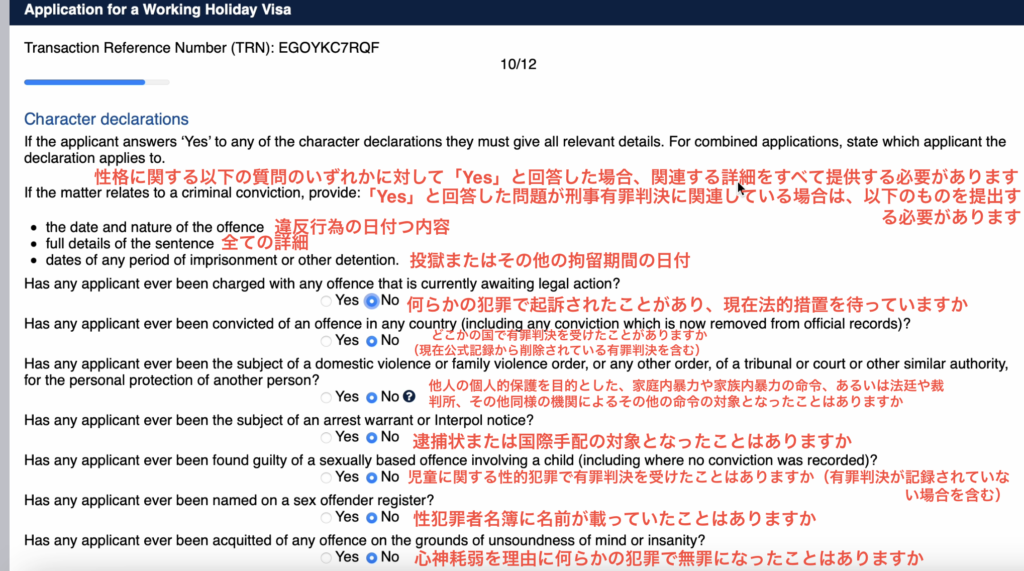Image resolution: width=1024 pixels, height=571 pixels.
Task: Choose No for acquitted on grounds of insanity
Action: coord(372,557)
